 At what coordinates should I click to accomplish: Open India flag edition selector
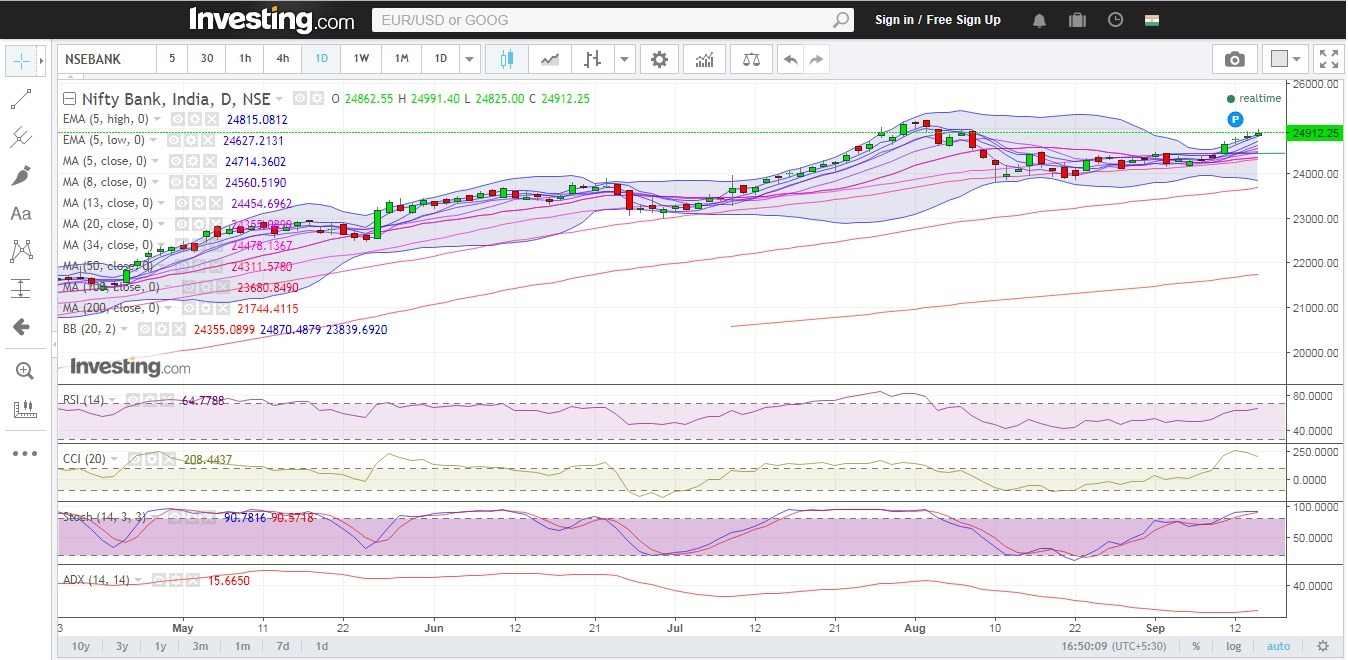(x=1152, y=20)
